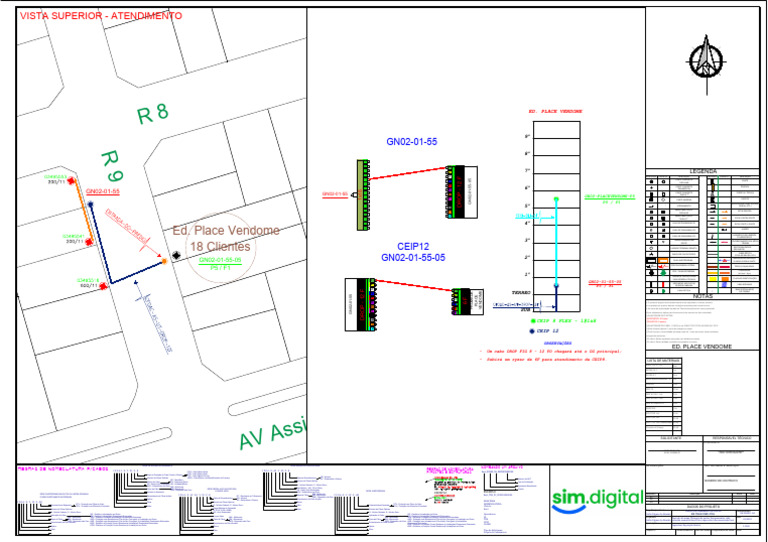Image resolution: width=768 pixels, height=542 pixels.
Task: Click the sim.digital logo
Action: 597,501
